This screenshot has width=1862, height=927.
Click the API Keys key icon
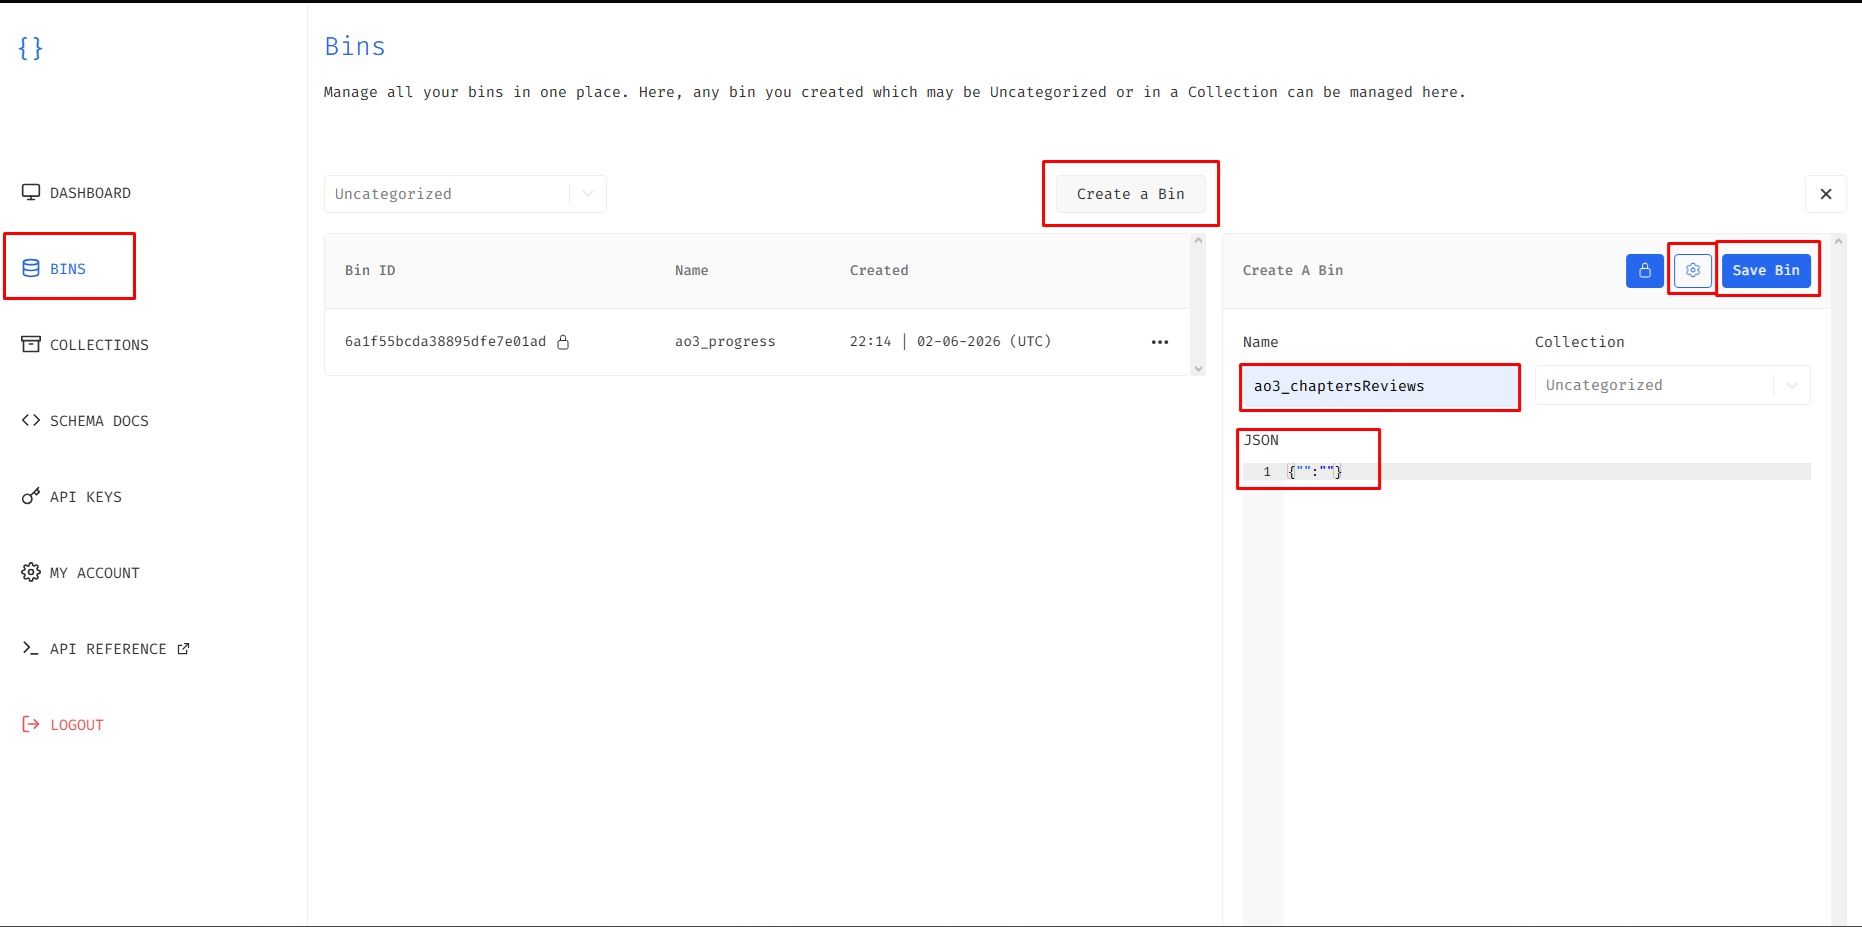point(31,496)
